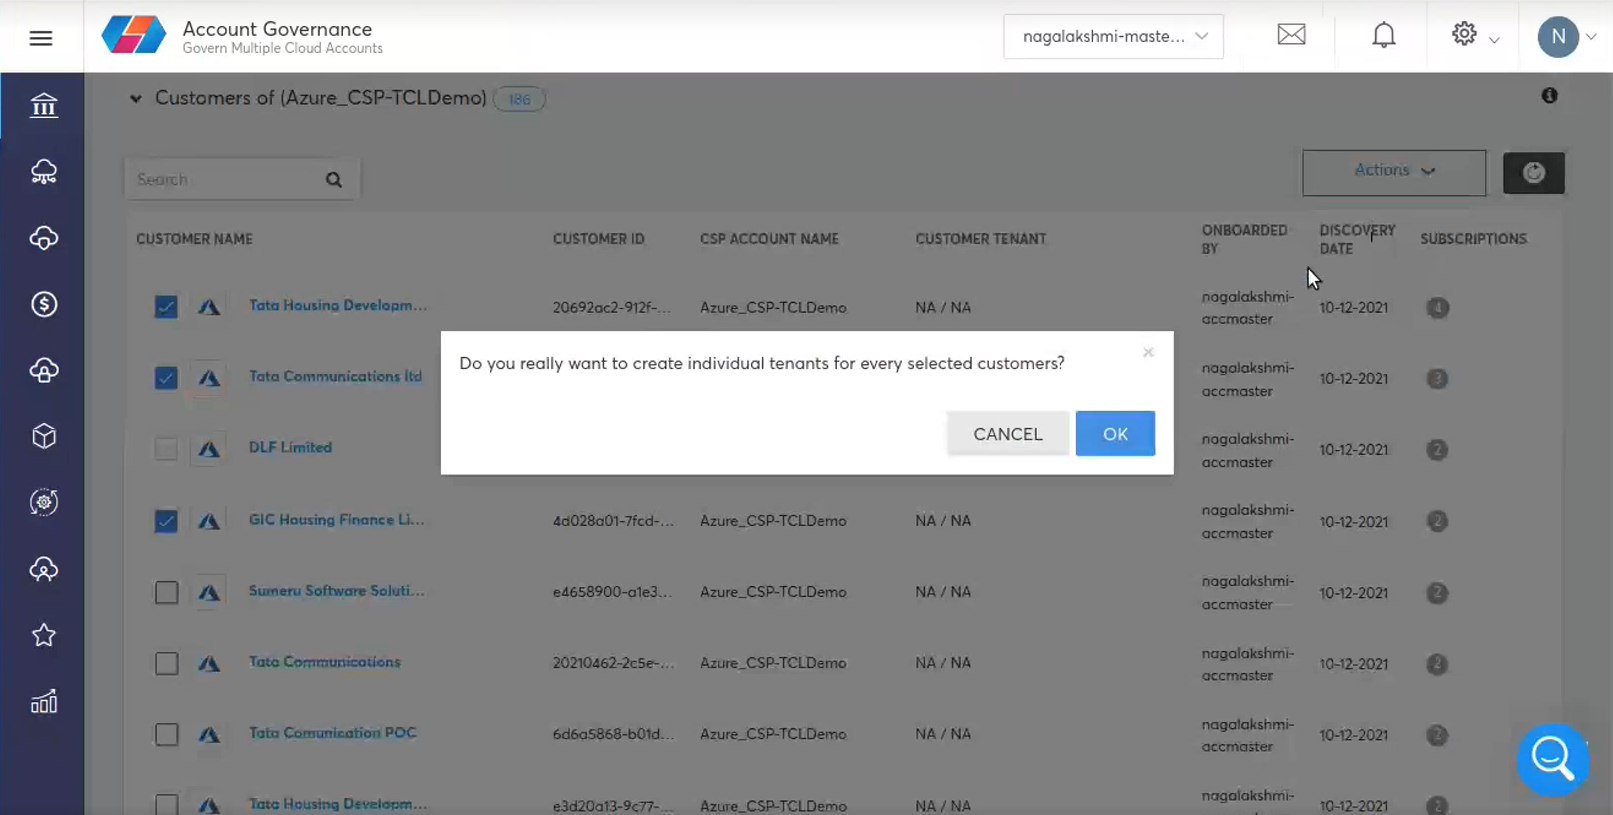Viewport: 1613px width, 815px height.
Task: Select the cloud user sidebar icon
Action: pyautogui.click(x=43, y=569)
